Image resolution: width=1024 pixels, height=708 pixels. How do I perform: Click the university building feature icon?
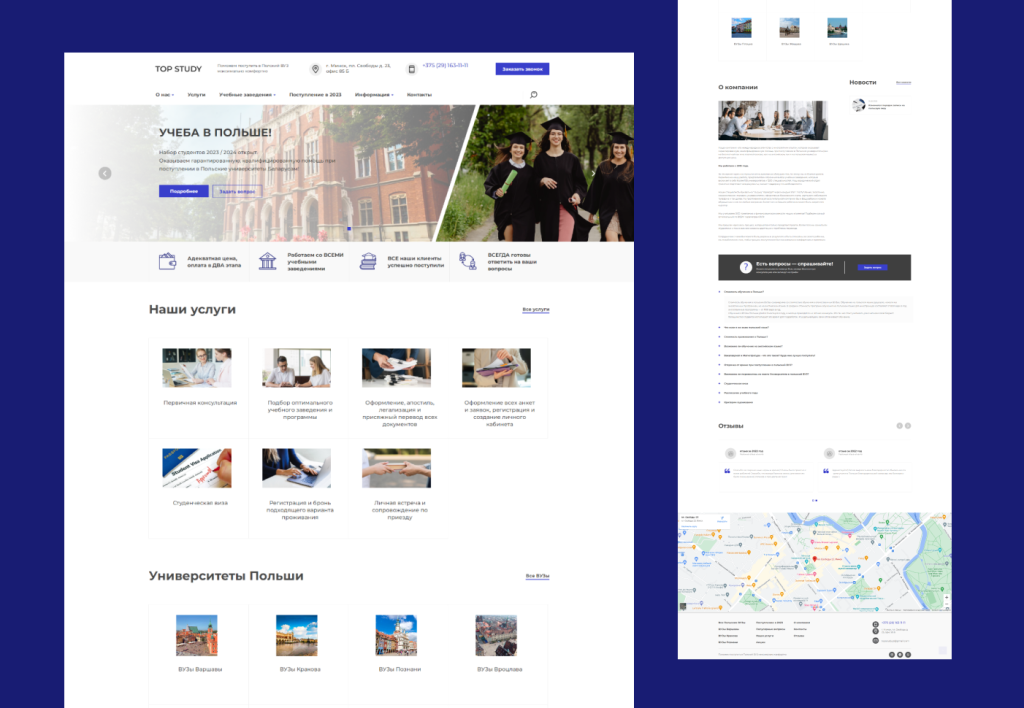tap(267, 261)
